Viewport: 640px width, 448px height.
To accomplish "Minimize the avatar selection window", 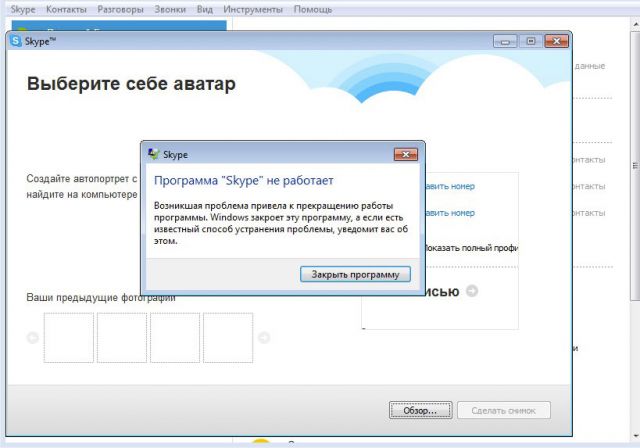I will pyautogui.click(x=505, y=41).
